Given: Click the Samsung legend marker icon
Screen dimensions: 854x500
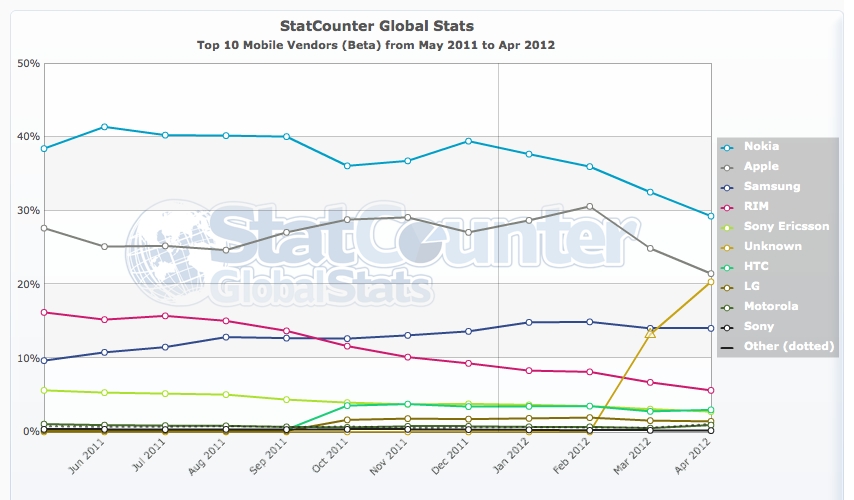Looking at the screenshot, I should [727, 187].
